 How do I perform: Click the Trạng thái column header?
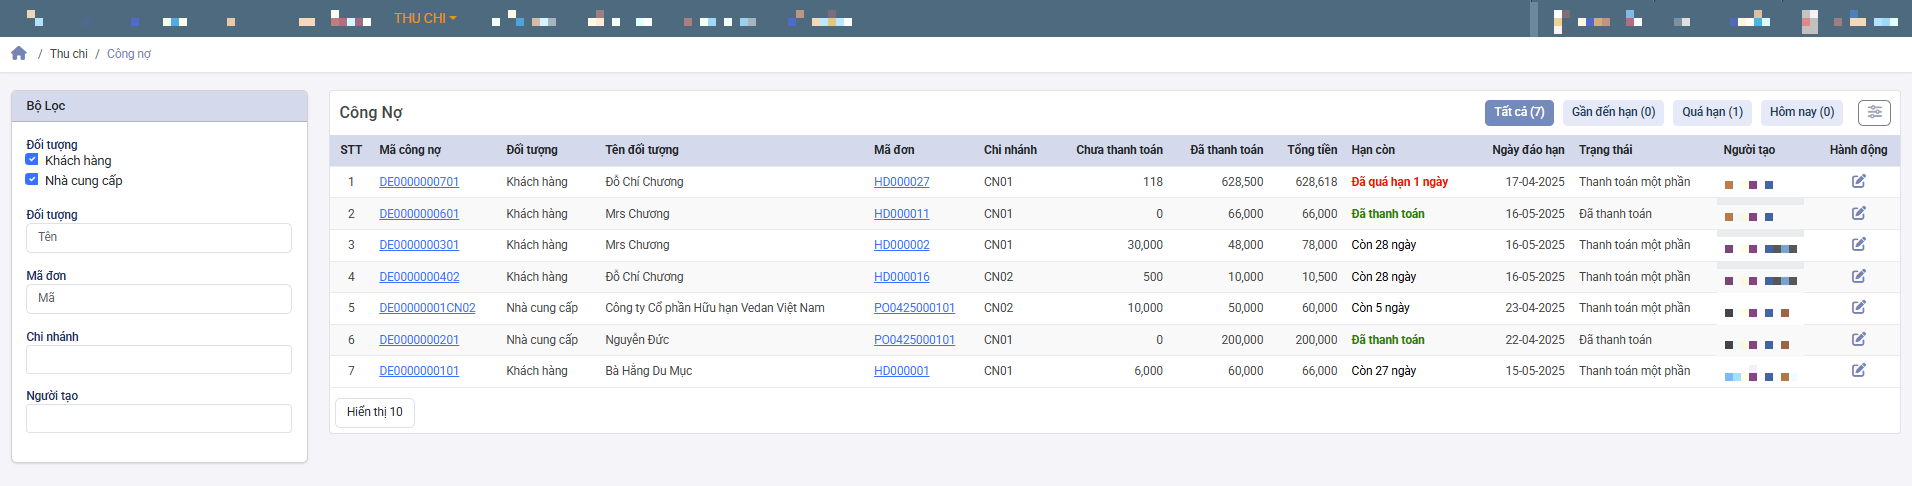pyautogui.click(x=1605, y=150)
